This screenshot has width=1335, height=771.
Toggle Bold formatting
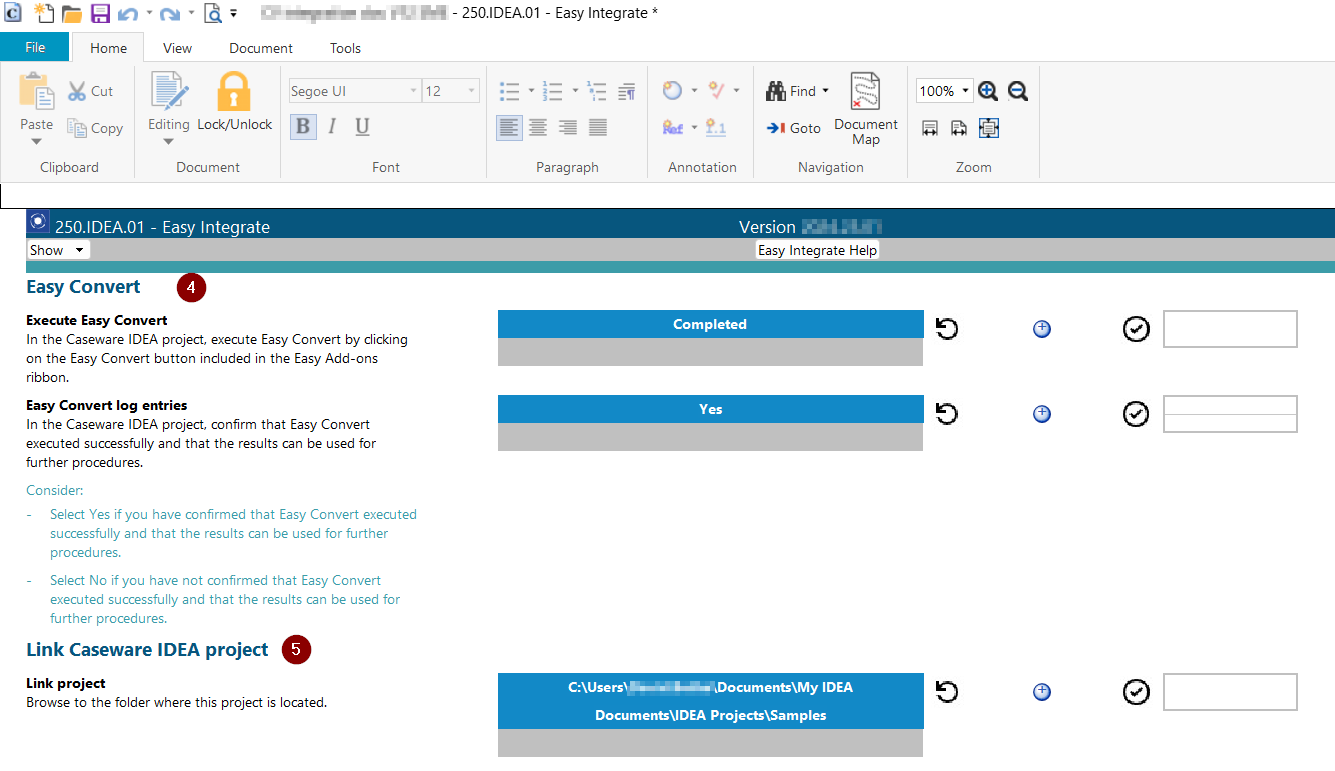302,126
